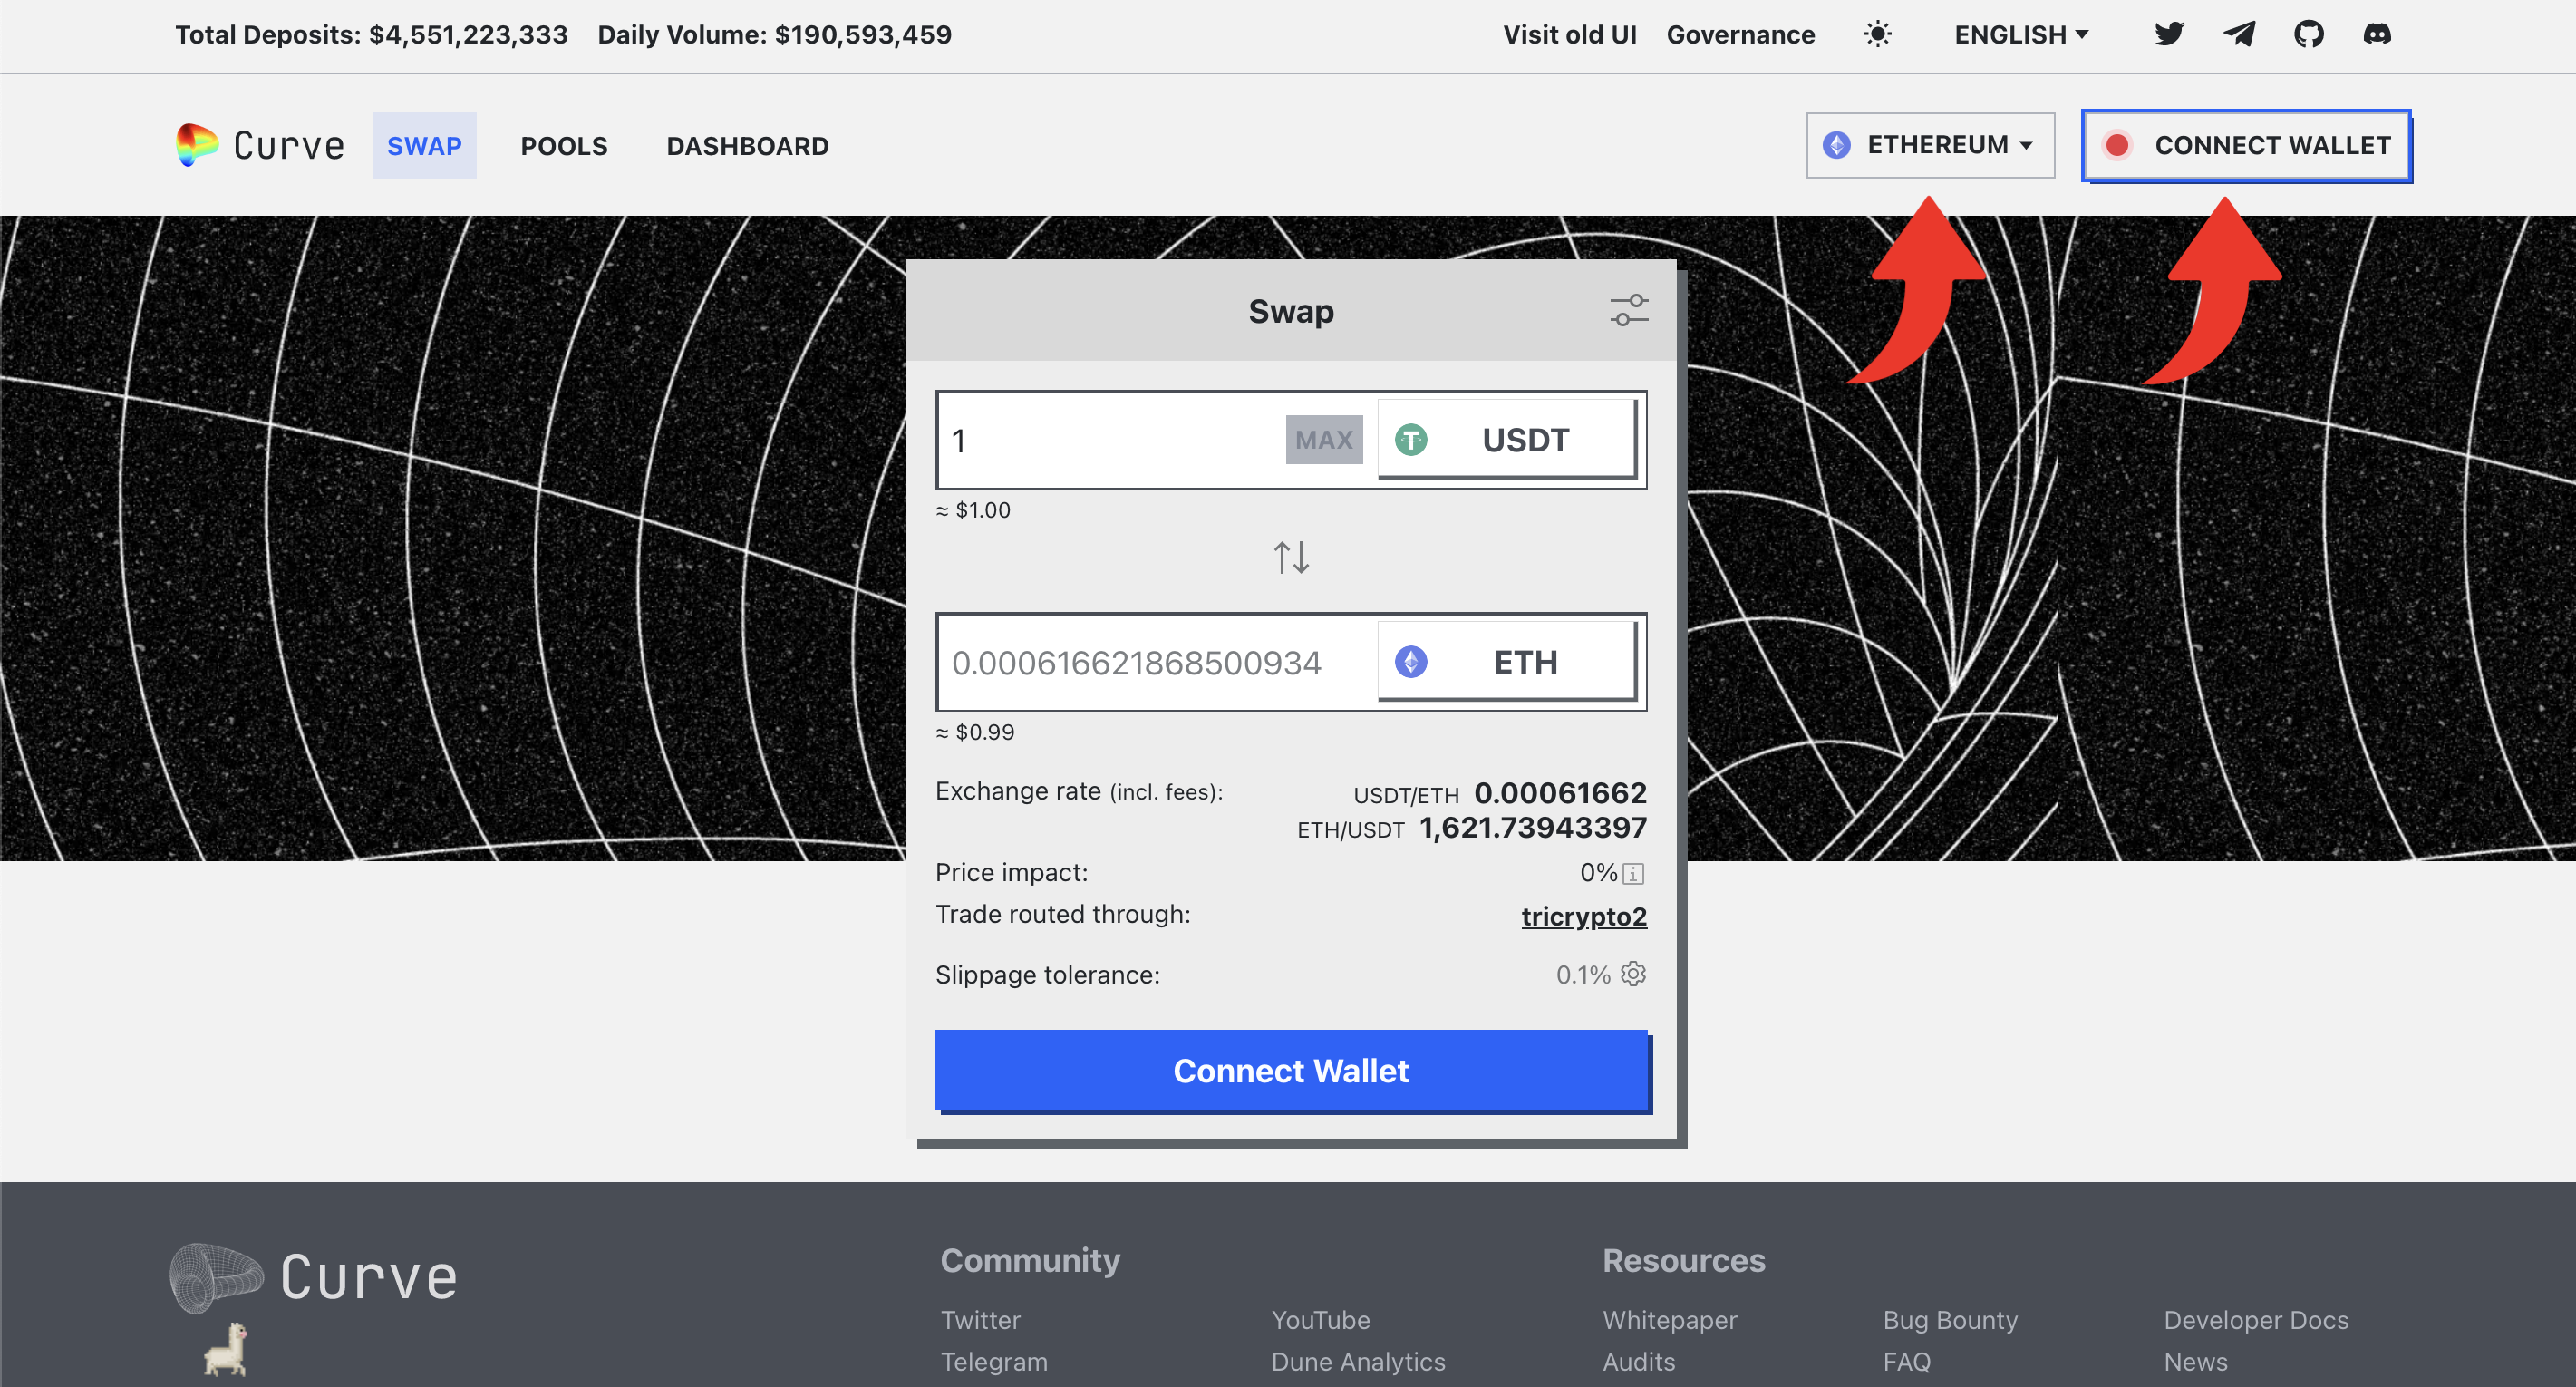Viewport: 2576px width, 1387px height.
Task: Open the ENGLISH language dropdown
Action: tap(2021, 34)
